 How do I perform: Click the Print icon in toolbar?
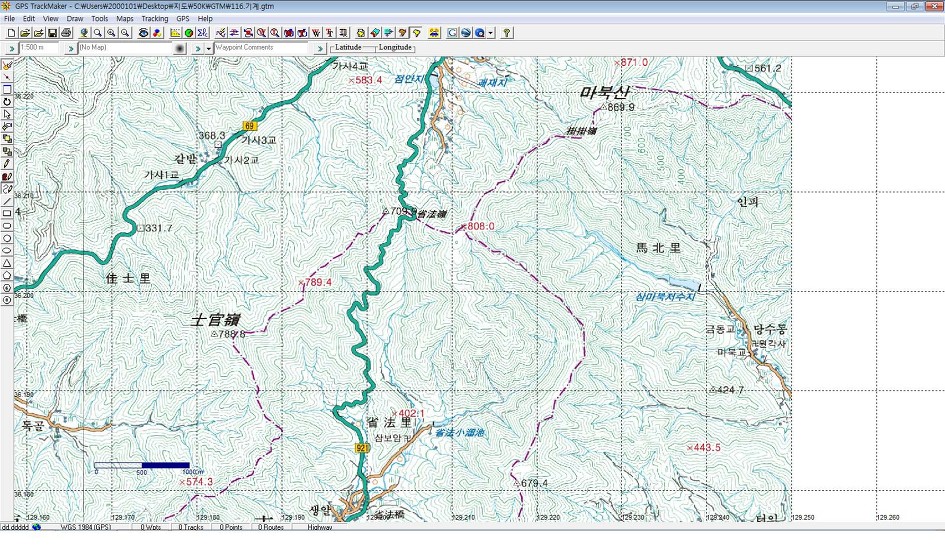66,33
